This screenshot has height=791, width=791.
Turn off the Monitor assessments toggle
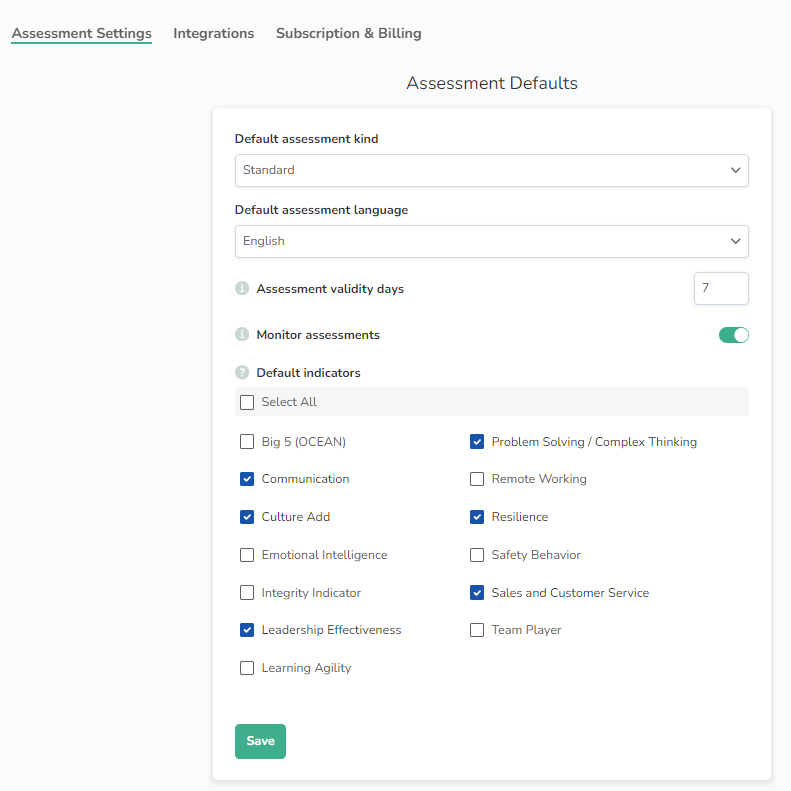click(x=733, y=335)
